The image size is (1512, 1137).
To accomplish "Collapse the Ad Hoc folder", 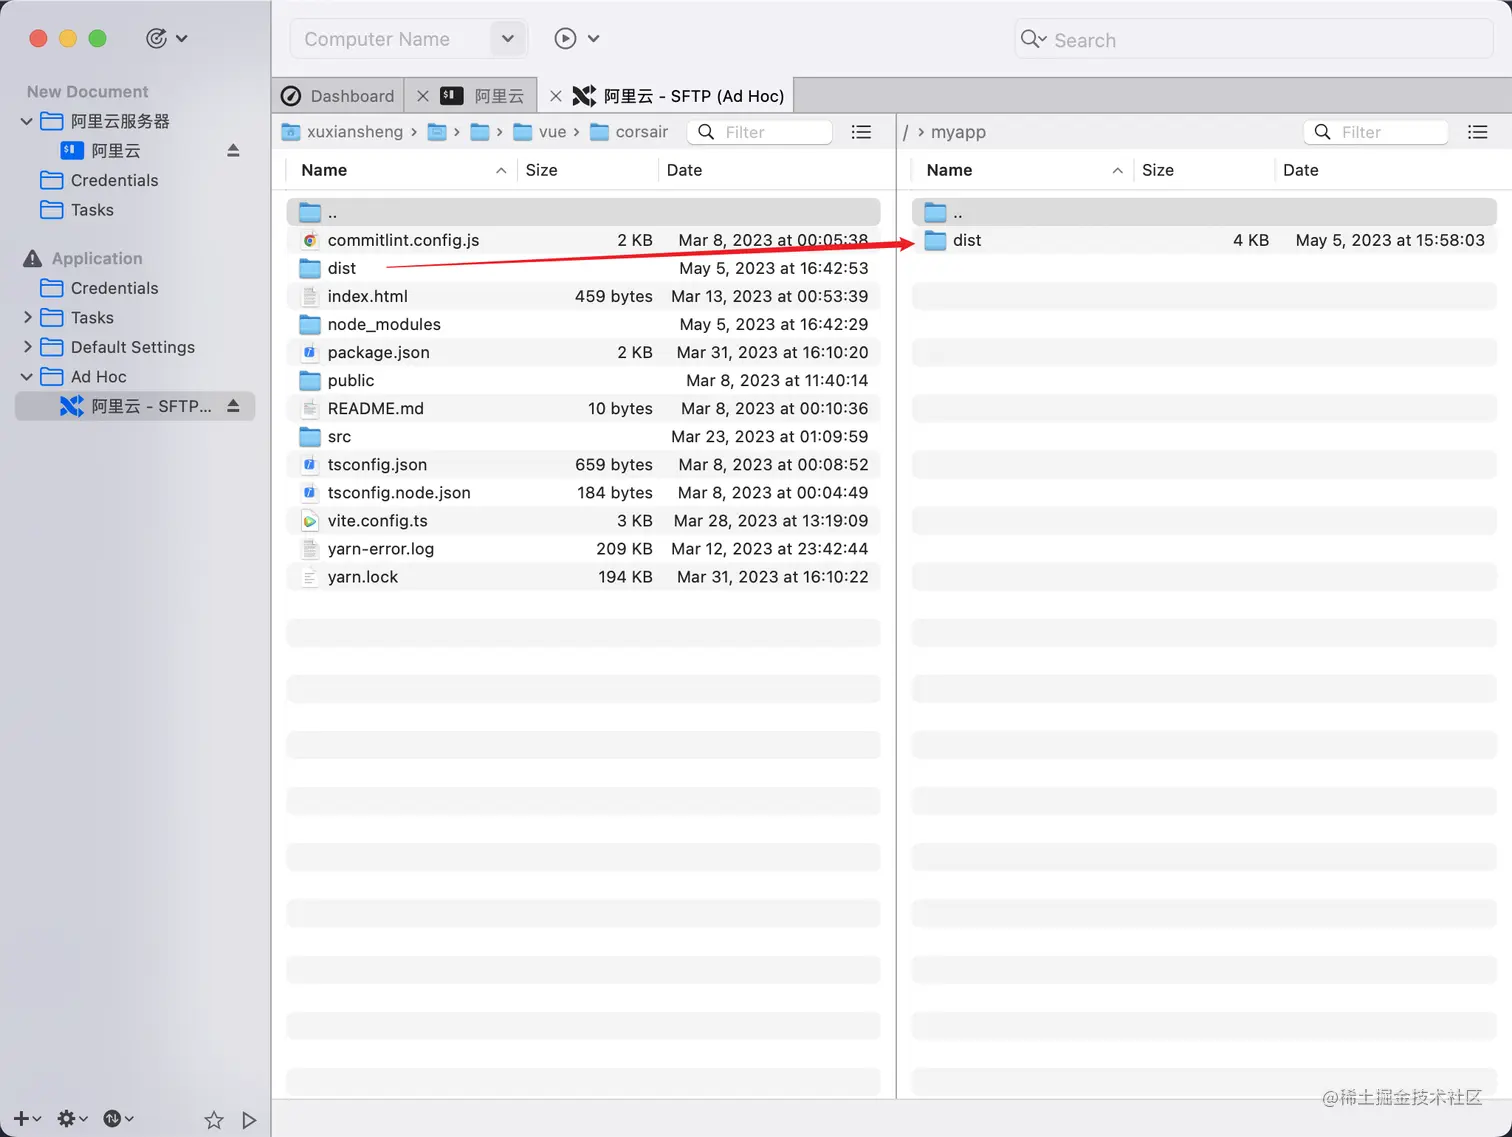I will pyautogui.click(x=27, y=377).
